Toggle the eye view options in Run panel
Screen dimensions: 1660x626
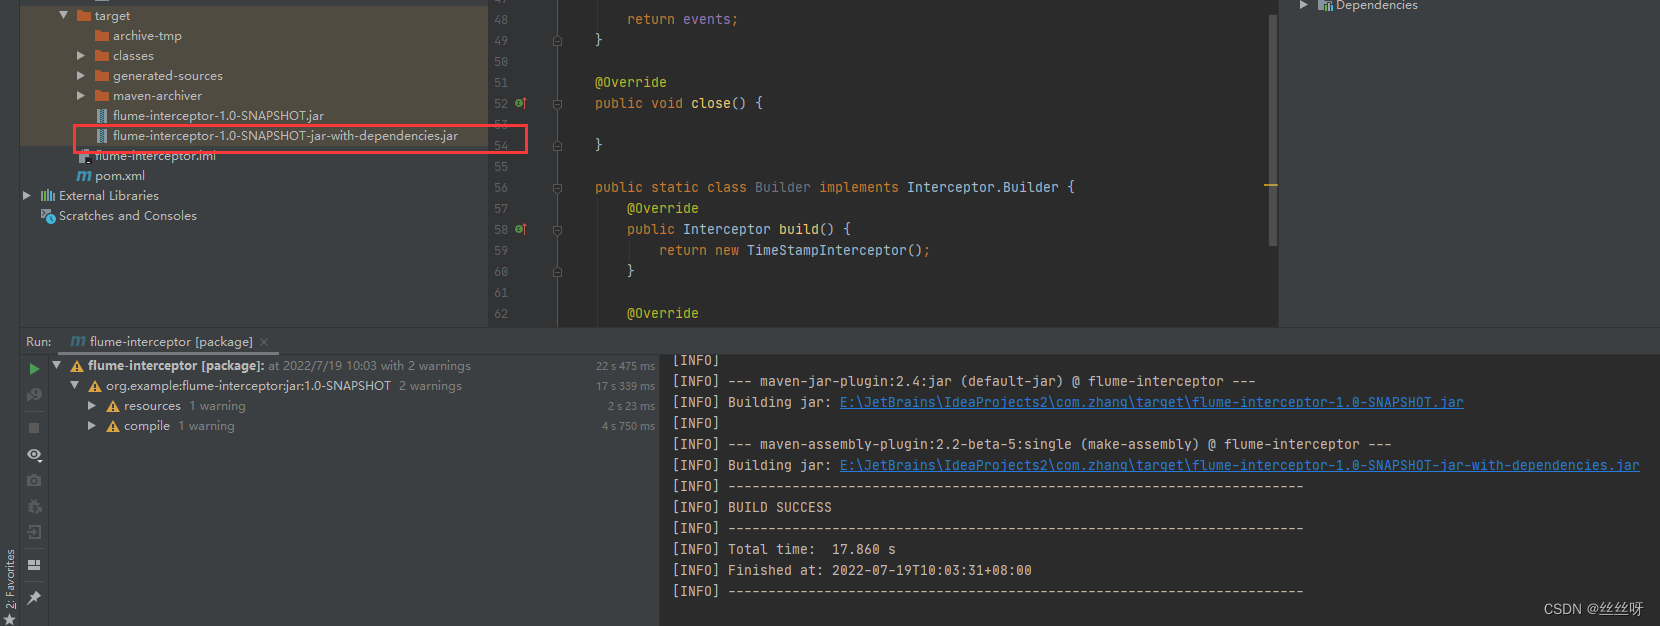[x=34, y=455]
